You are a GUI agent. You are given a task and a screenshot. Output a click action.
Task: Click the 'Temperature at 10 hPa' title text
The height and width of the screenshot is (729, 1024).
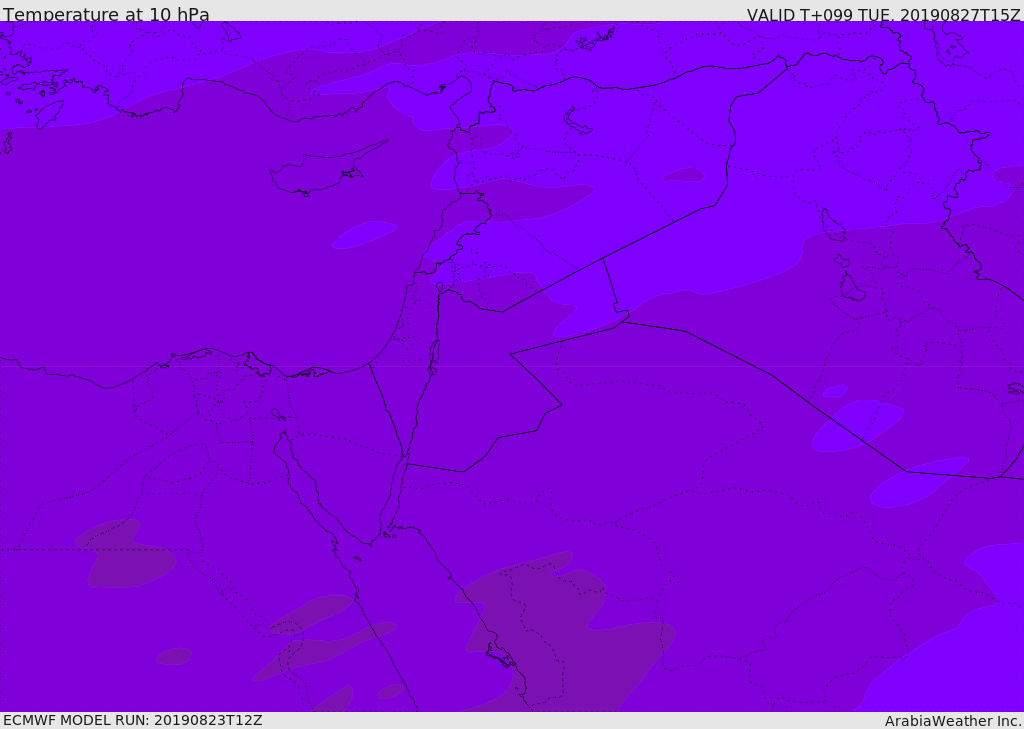[x=106, y=14]
